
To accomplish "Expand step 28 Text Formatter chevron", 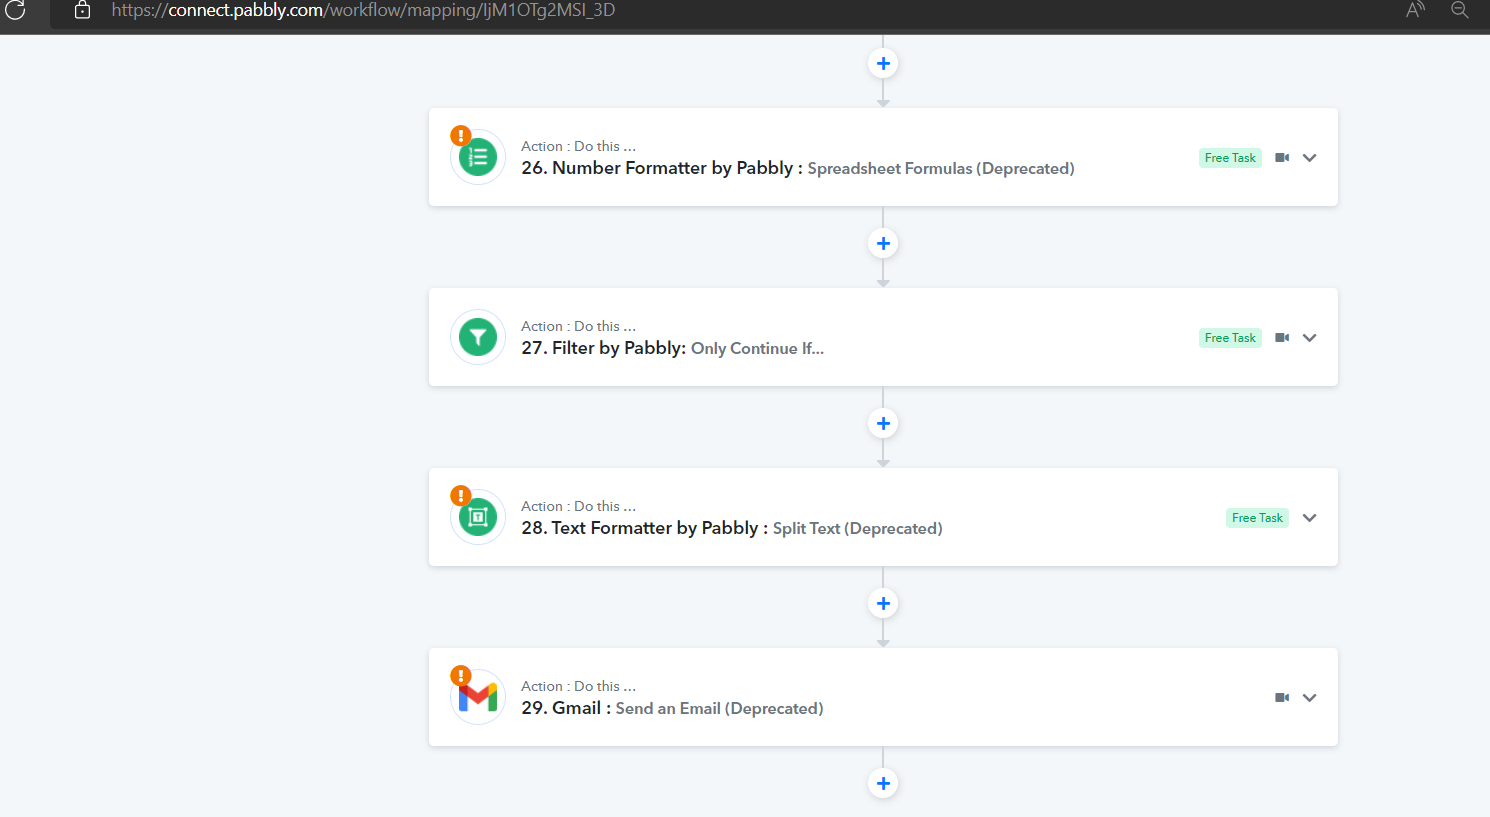I will (x=1310, y=518).
